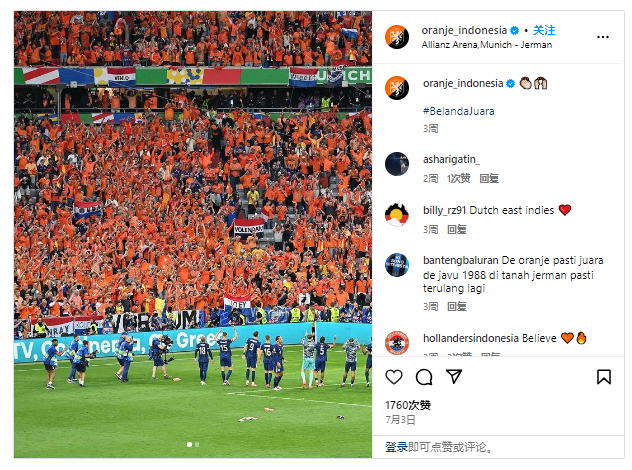Share the post via paper plane icon
Image resolution: width=632 pixels, height=470 pixels.
pyautogui.click(x=454, y=376)
